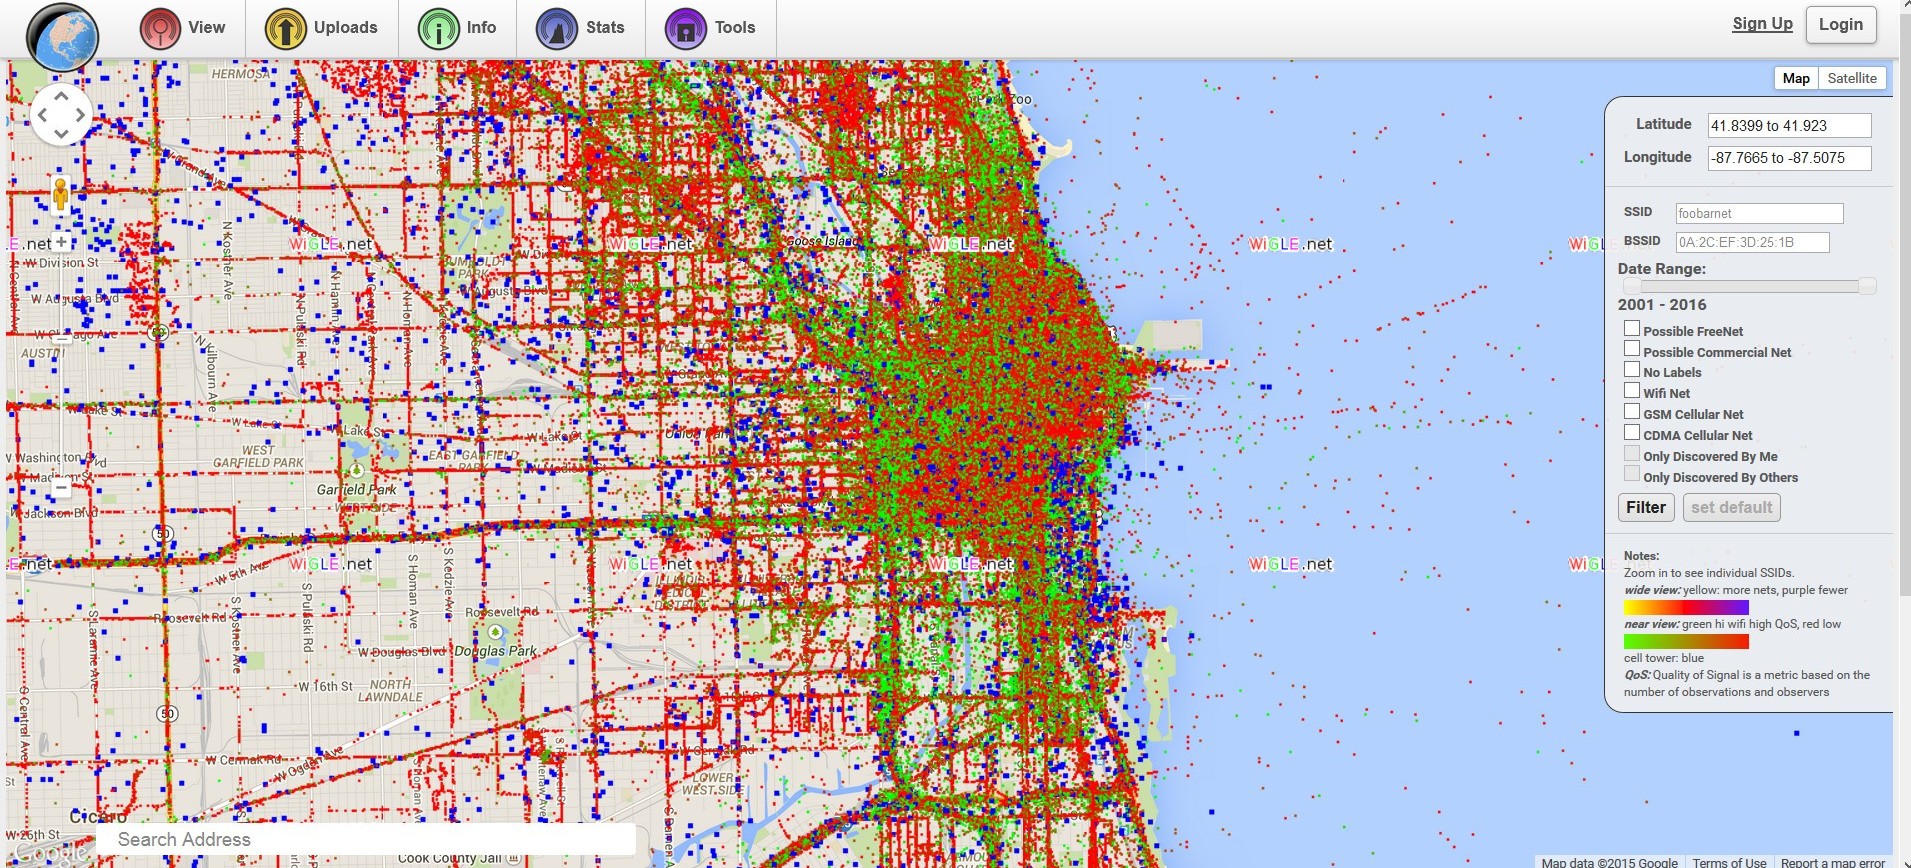Check the Wifi Net filter option

point(1632,391)
